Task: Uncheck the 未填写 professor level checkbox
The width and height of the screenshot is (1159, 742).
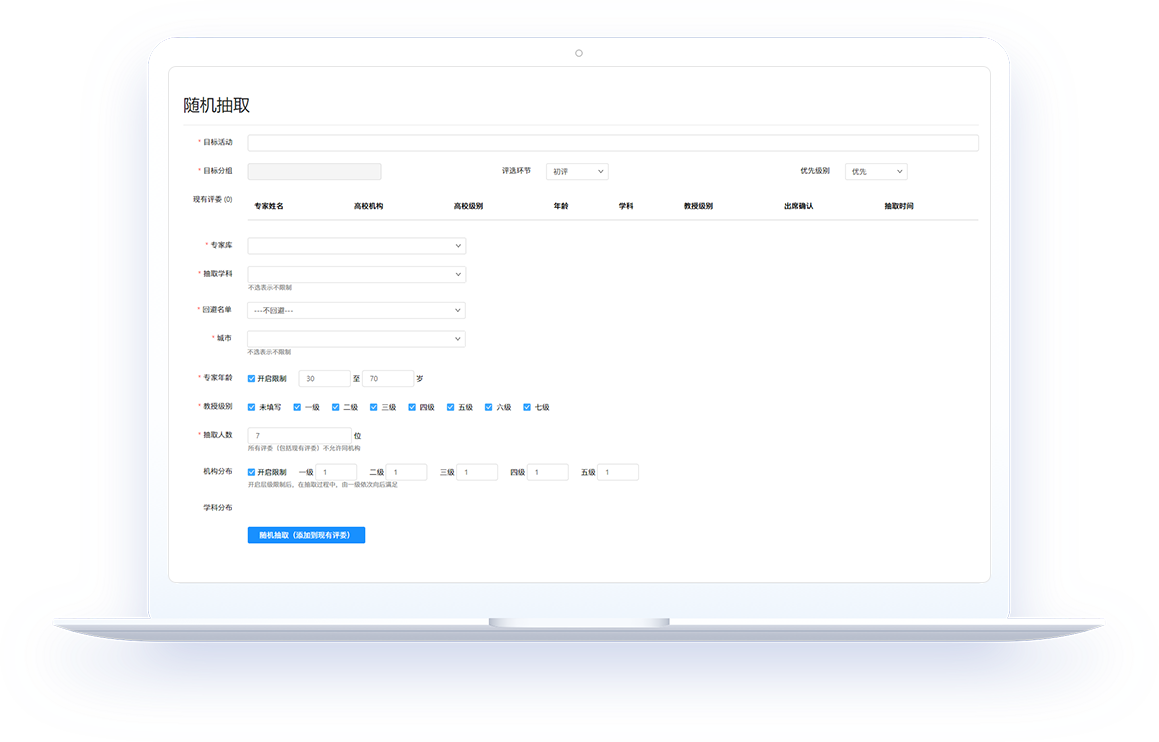Action: click(x=252, y=408)
